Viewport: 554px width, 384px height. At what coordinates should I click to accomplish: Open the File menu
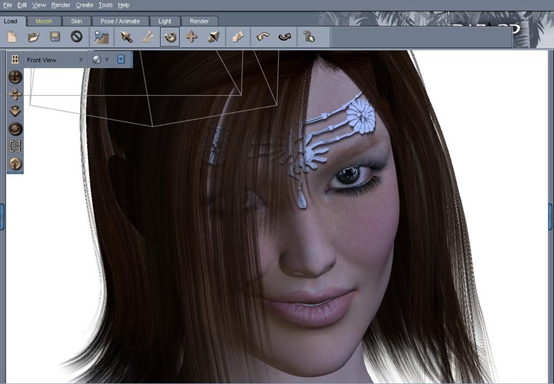pyautogui.click(x=7, y=5)
